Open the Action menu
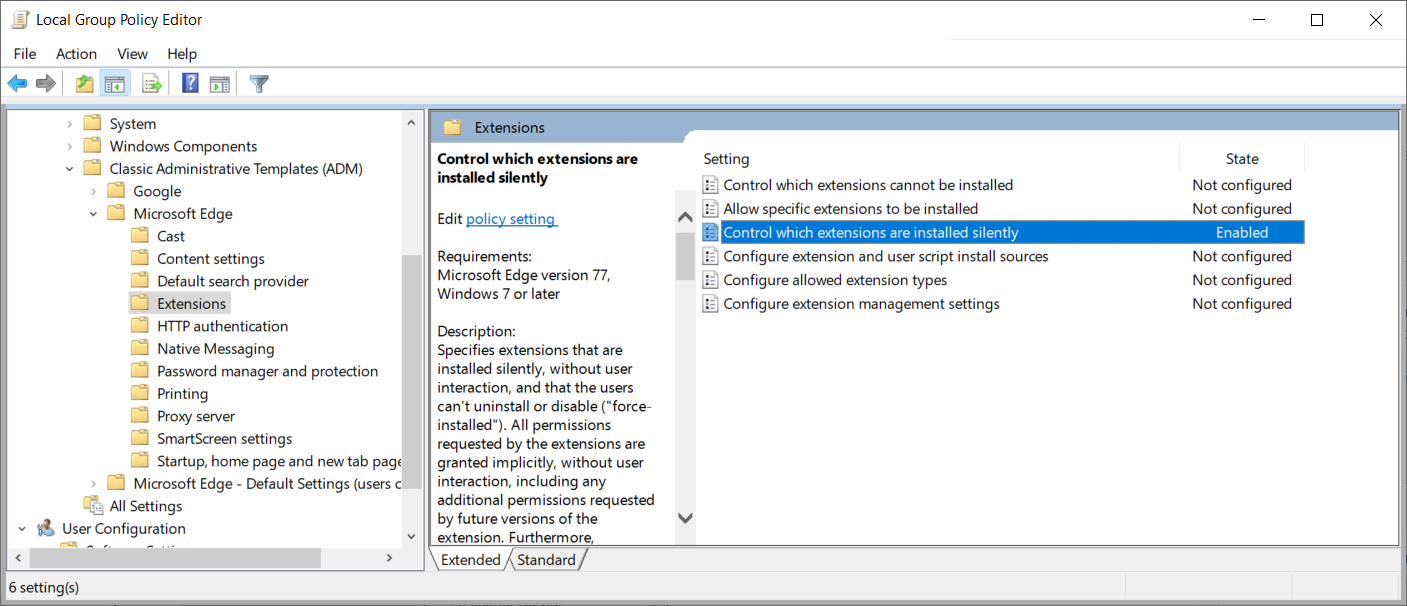 point(76,54)
